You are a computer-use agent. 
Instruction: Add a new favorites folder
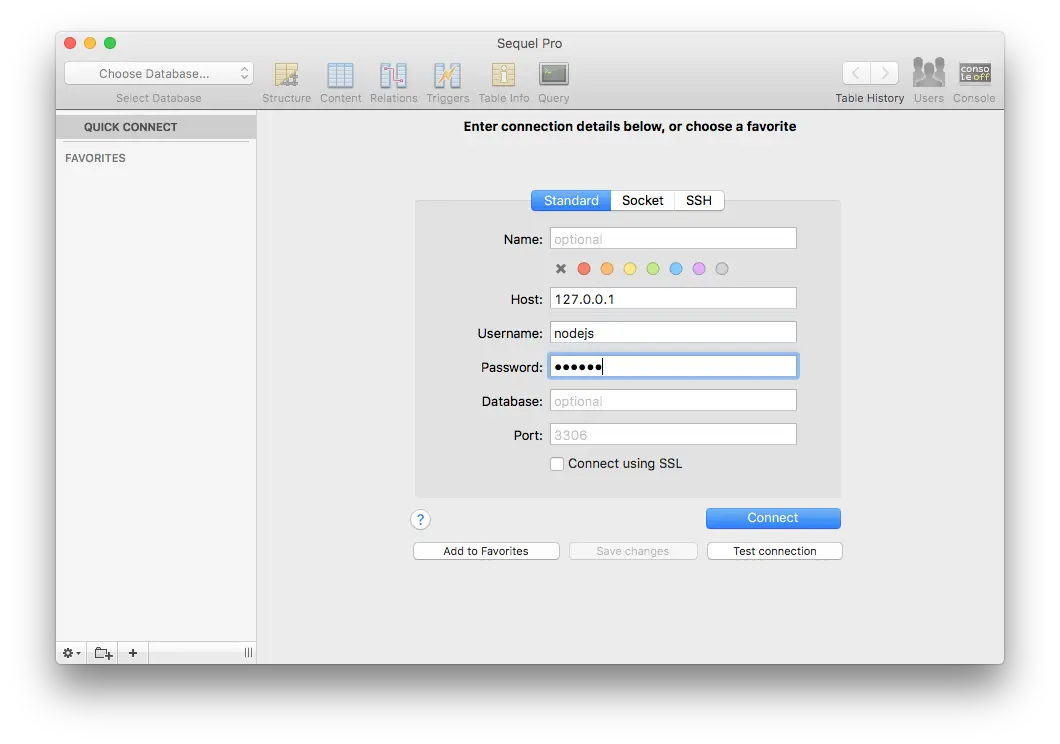103,653
